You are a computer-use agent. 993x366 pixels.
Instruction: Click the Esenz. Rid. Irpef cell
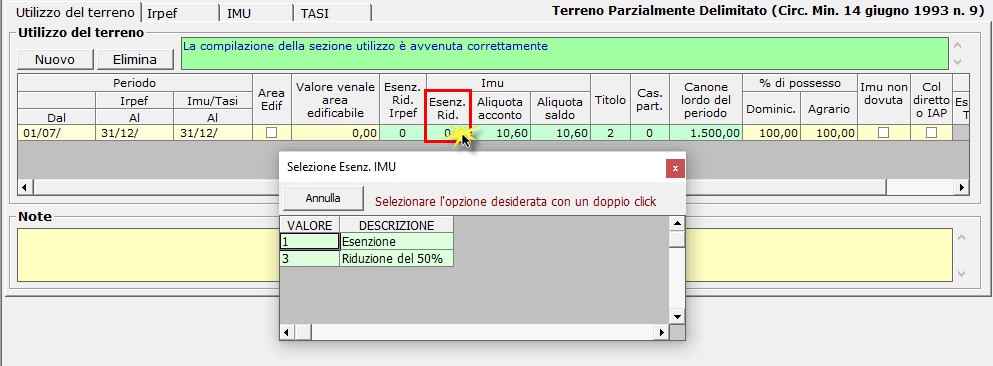403,133
